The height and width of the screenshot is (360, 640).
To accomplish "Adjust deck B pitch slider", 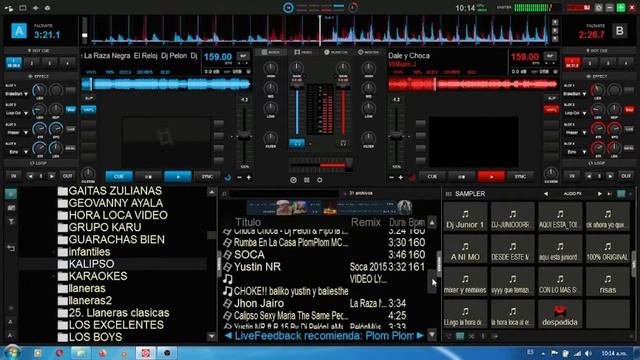I will tap(396, 136).
